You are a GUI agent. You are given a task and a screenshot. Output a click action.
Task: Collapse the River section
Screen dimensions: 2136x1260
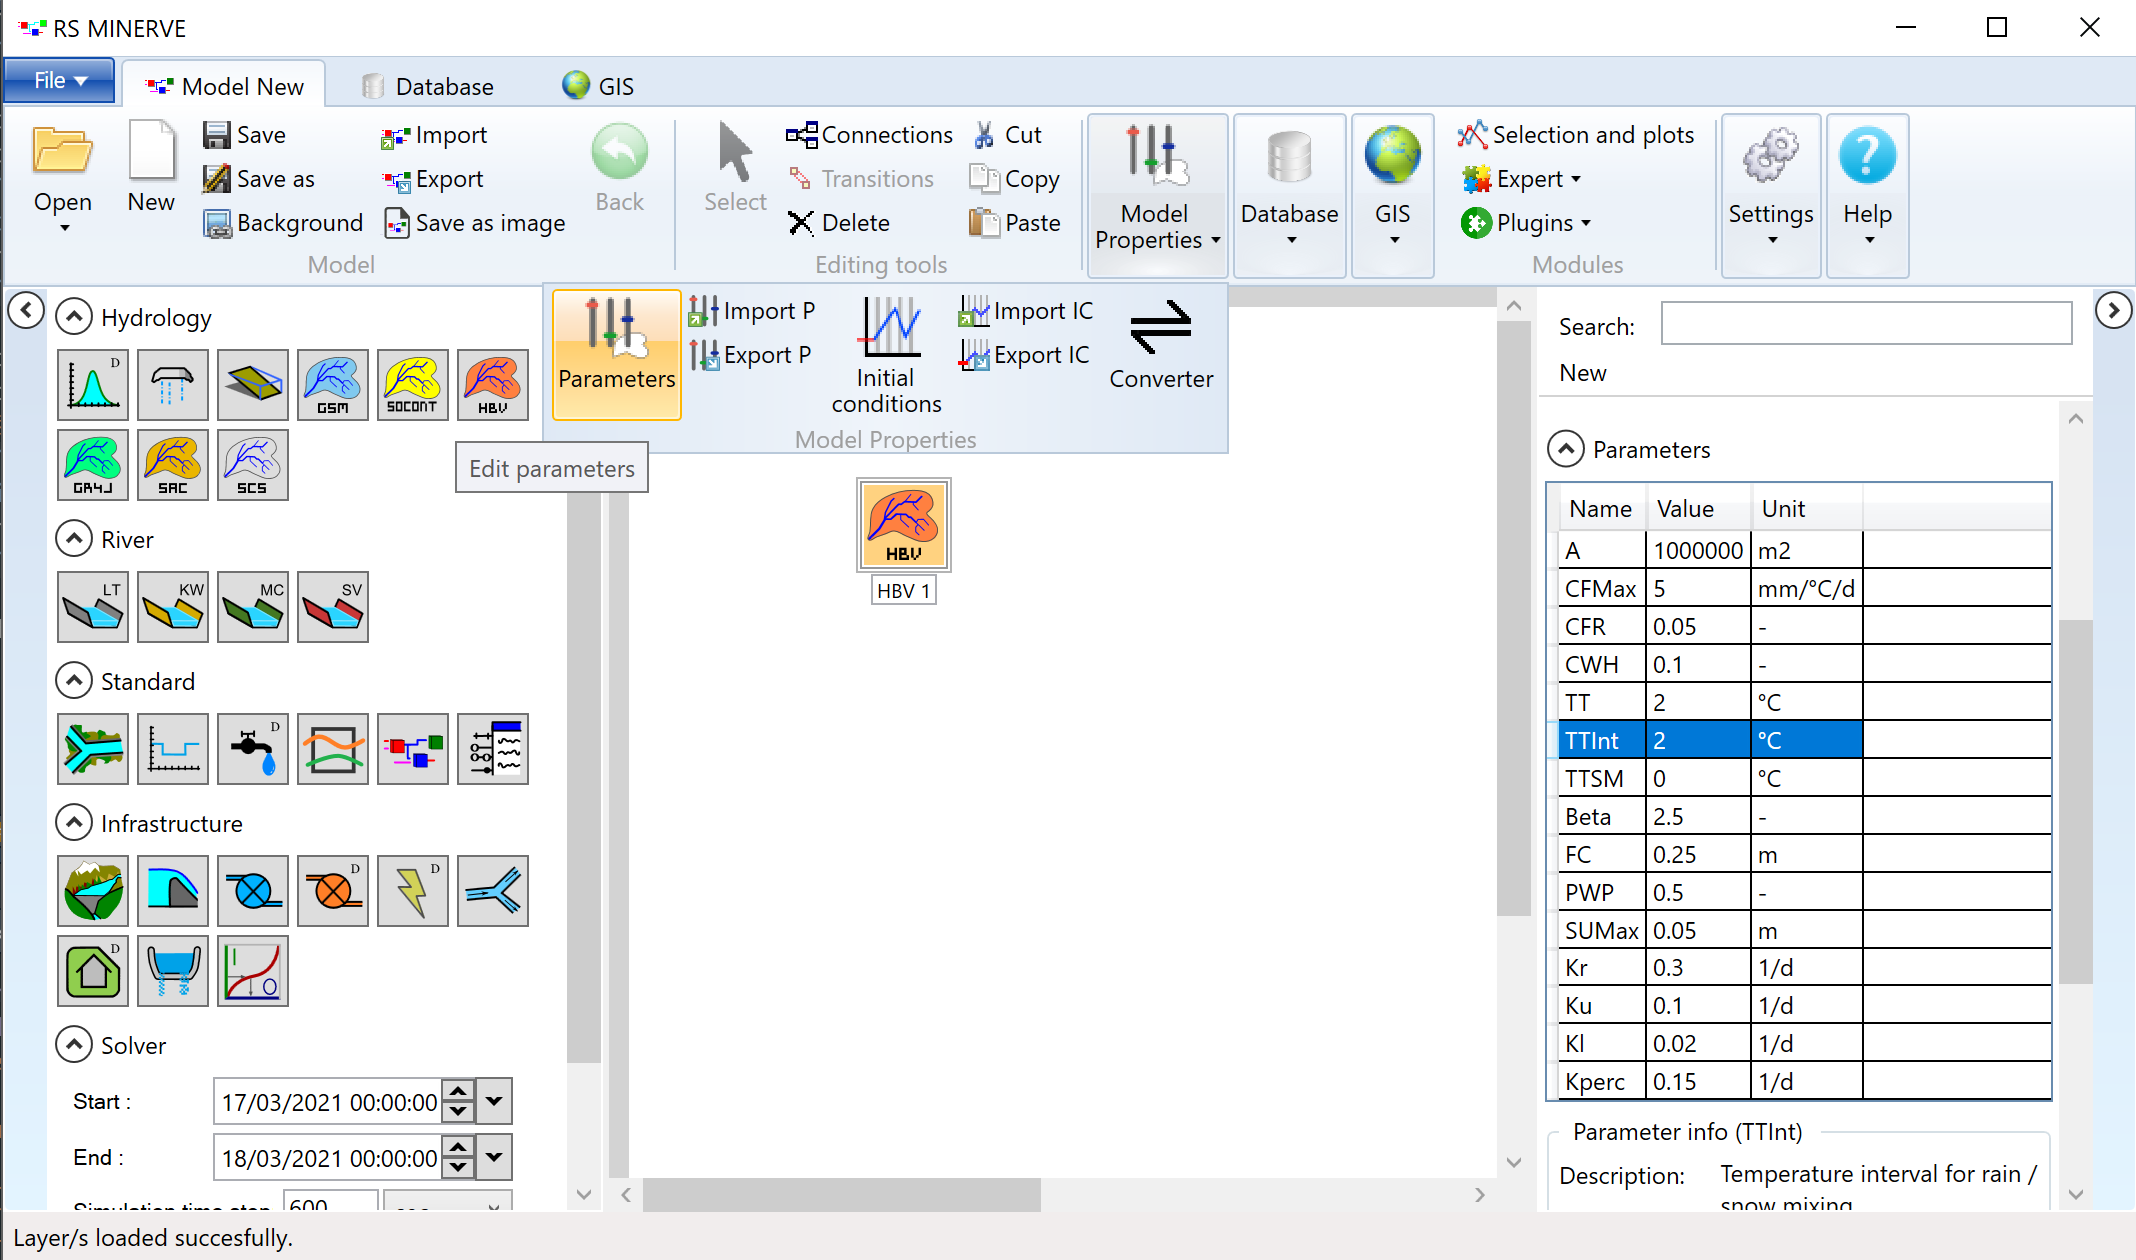point(74,539)
